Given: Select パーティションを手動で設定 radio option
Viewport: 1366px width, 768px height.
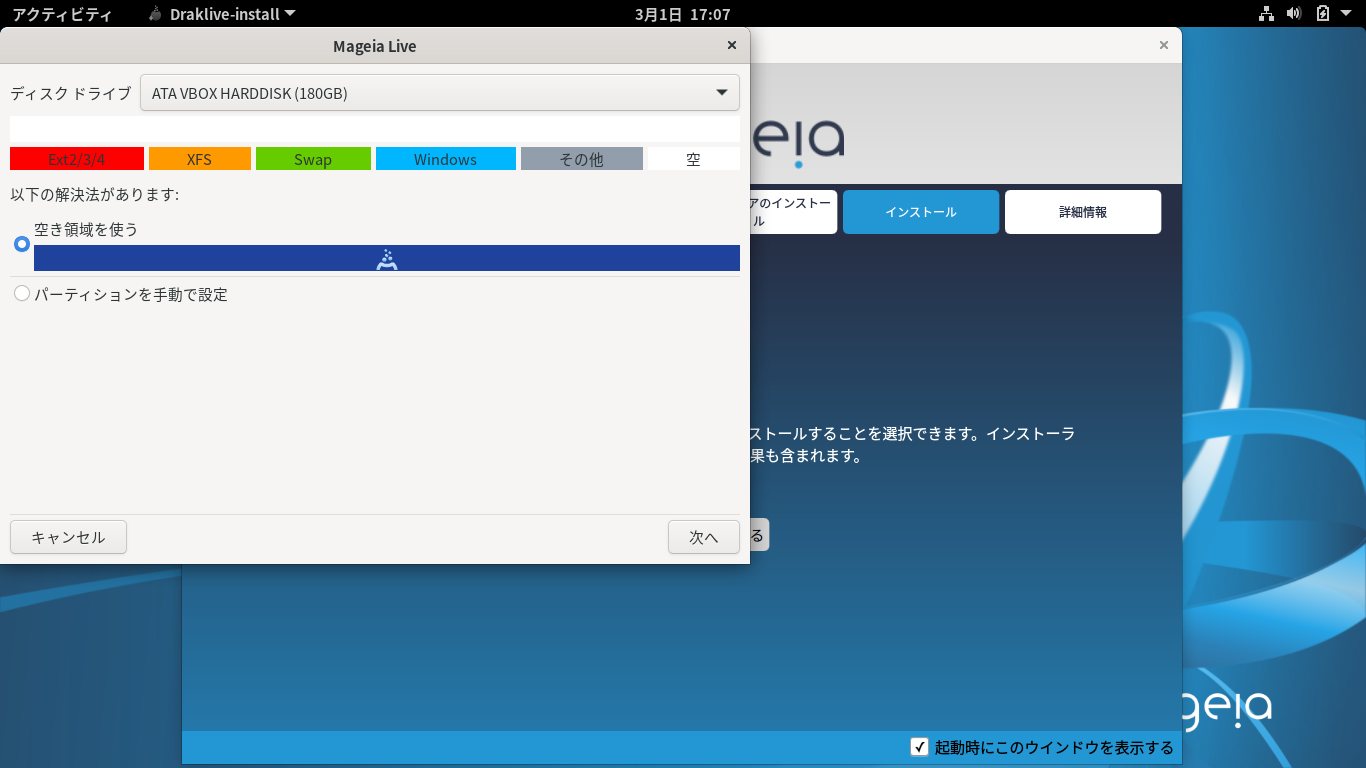Looking at the screenshot, I should click(x=22, y=294).
